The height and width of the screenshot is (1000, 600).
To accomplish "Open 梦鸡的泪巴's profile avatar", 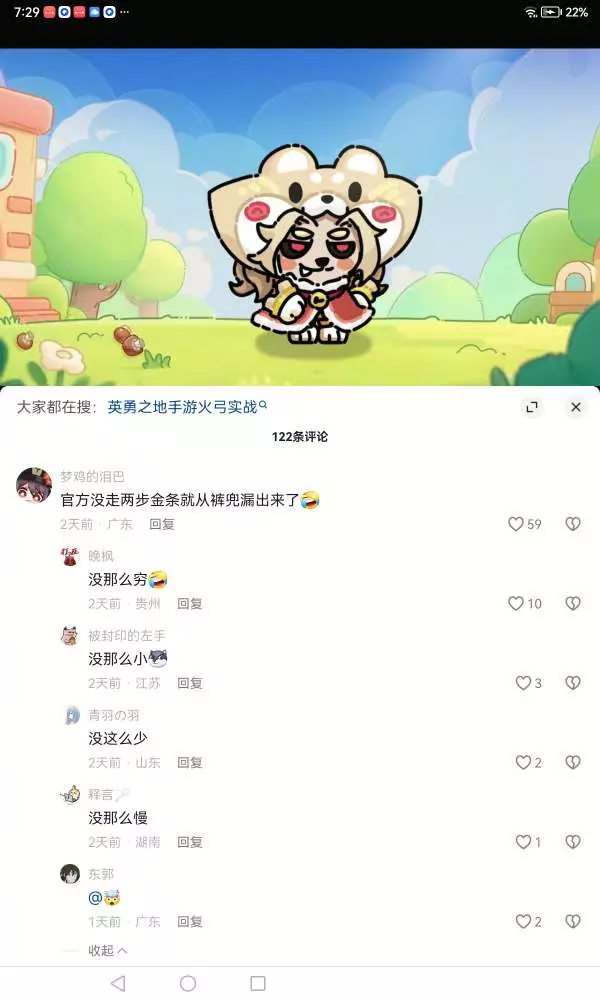I will point(34,485).
